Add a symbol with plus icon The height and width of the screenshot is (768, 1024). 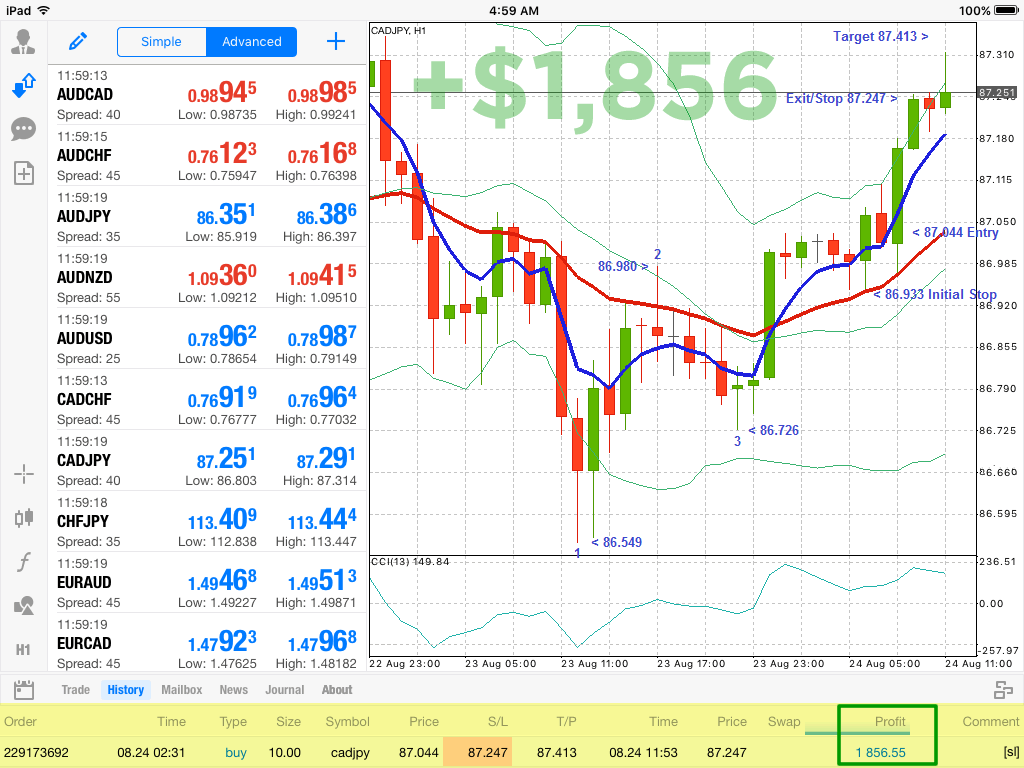pos(336,41)
